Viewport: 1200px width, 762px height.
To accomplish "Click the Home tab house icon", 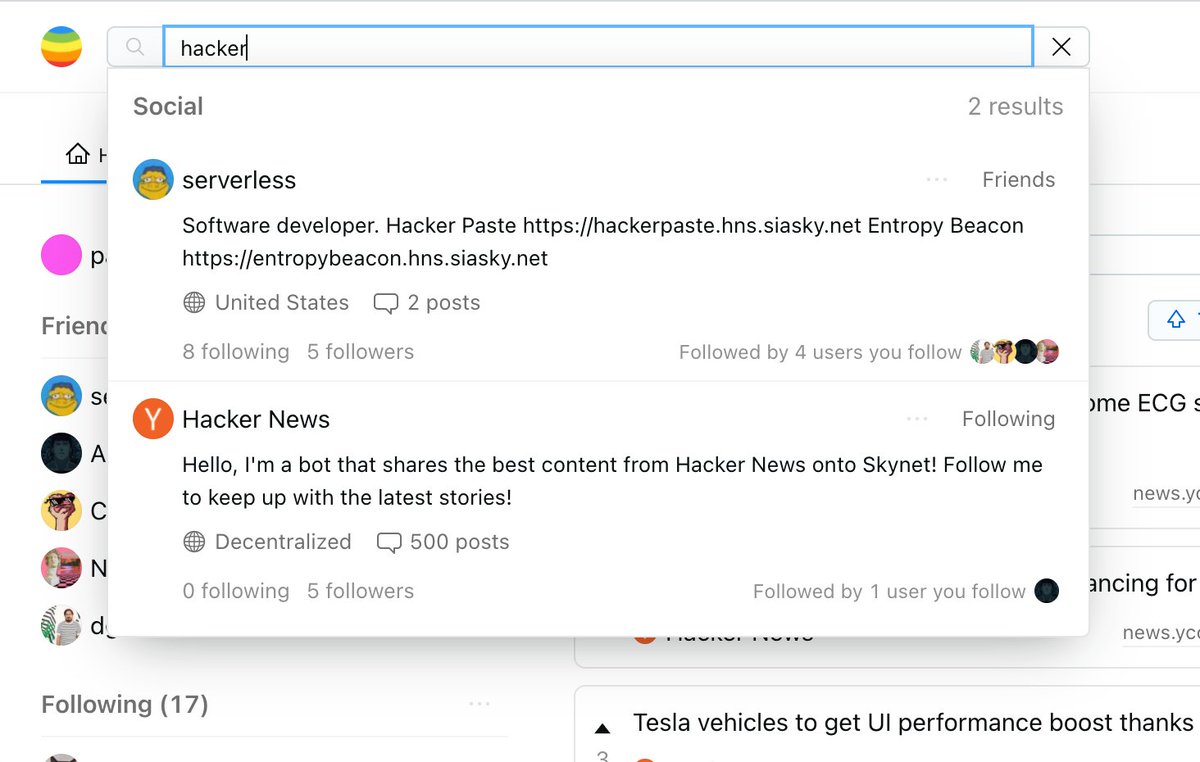I will (x=77, y=154).
